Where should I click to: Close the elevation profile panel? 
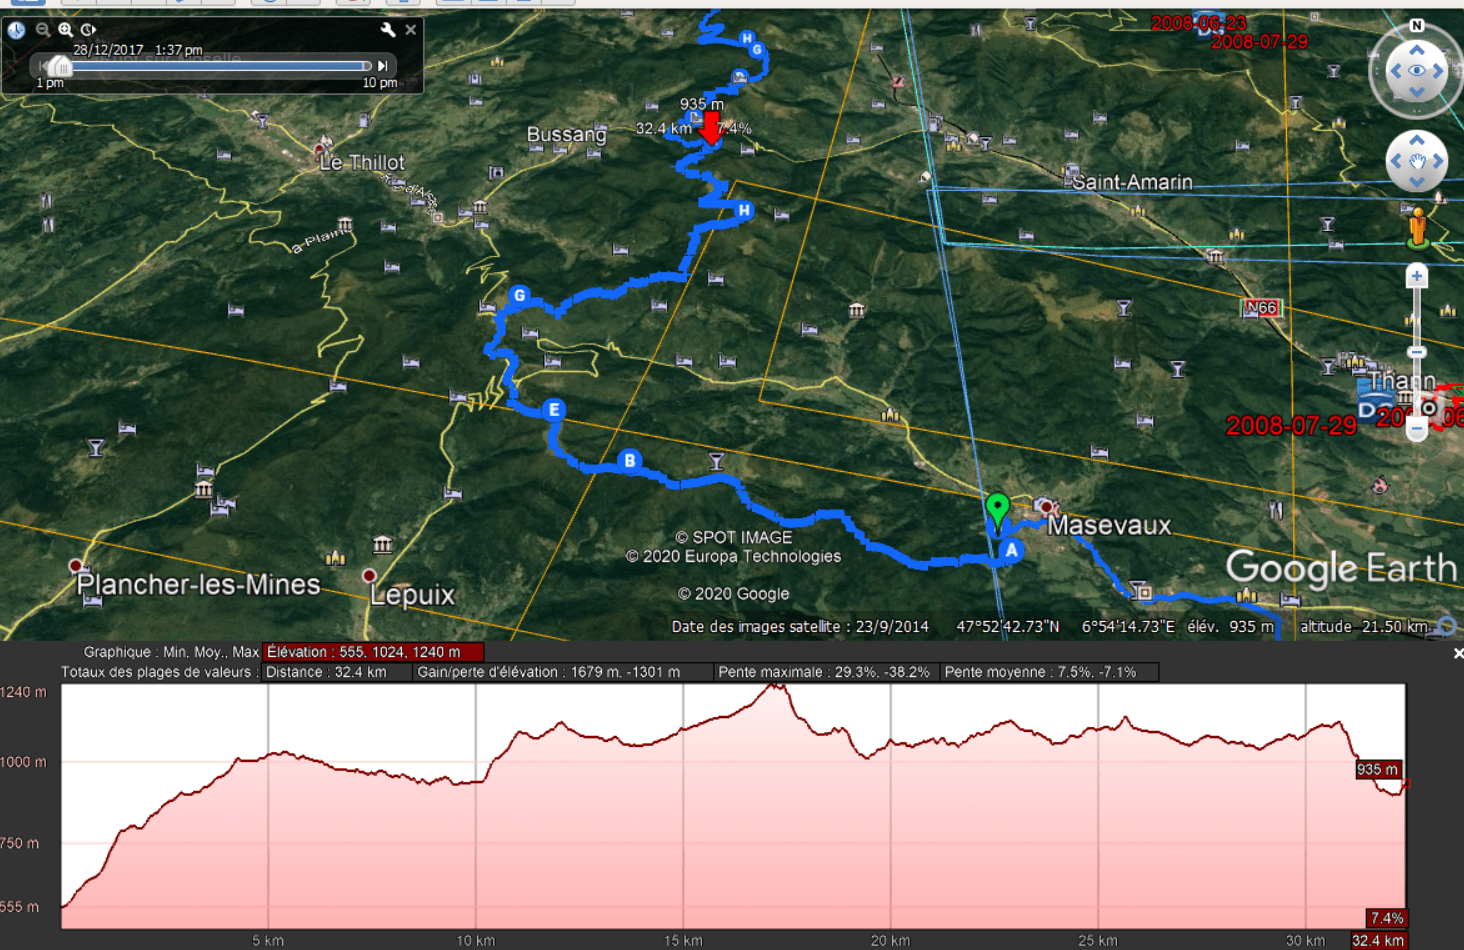pos(1457,653)
